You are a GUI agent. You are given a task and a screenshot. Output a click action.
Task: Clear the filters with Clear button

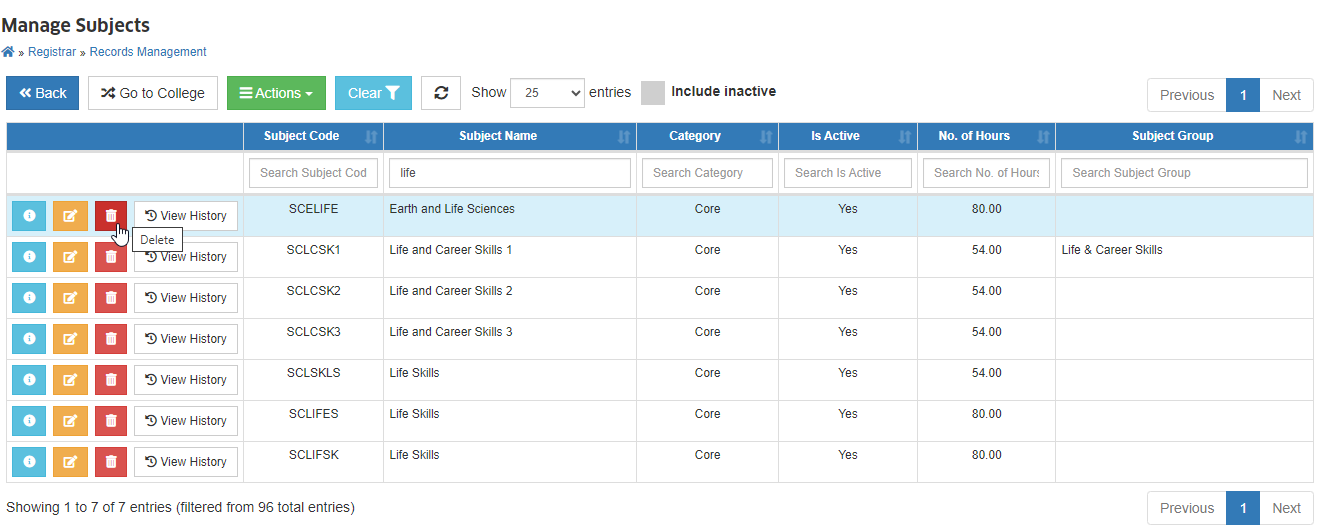pyautogui.click(x=373, y=93)
